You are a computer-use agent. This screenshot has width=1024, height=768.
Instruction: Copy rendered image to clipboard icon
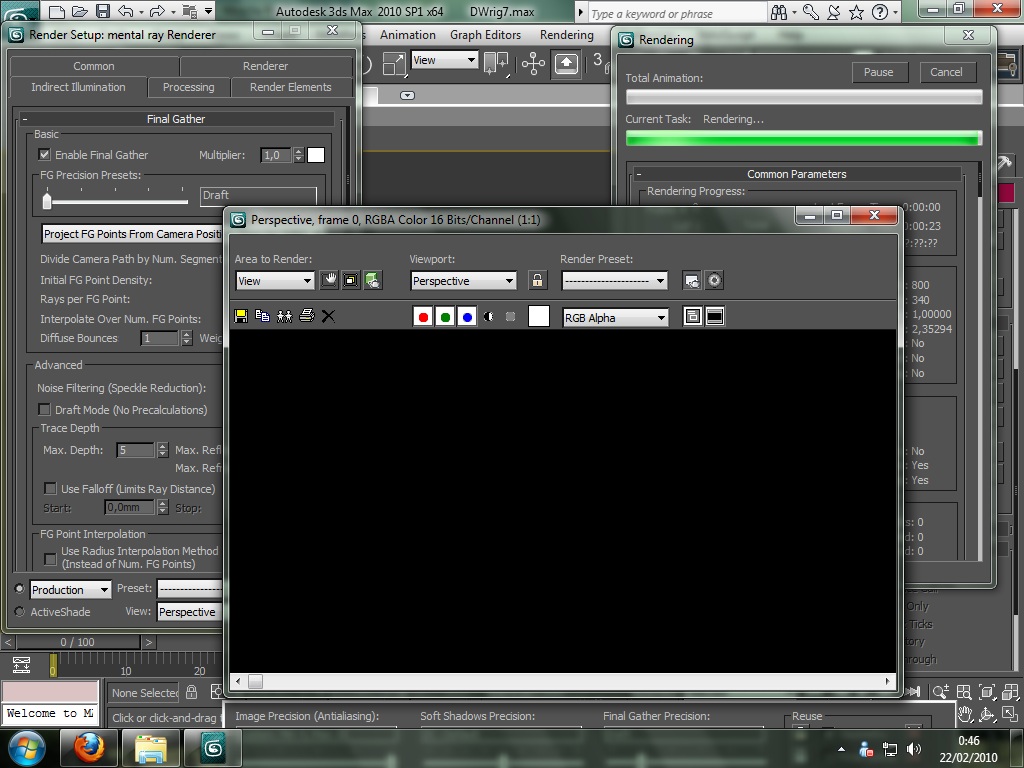pyautogui.click(x=263, y=316)
